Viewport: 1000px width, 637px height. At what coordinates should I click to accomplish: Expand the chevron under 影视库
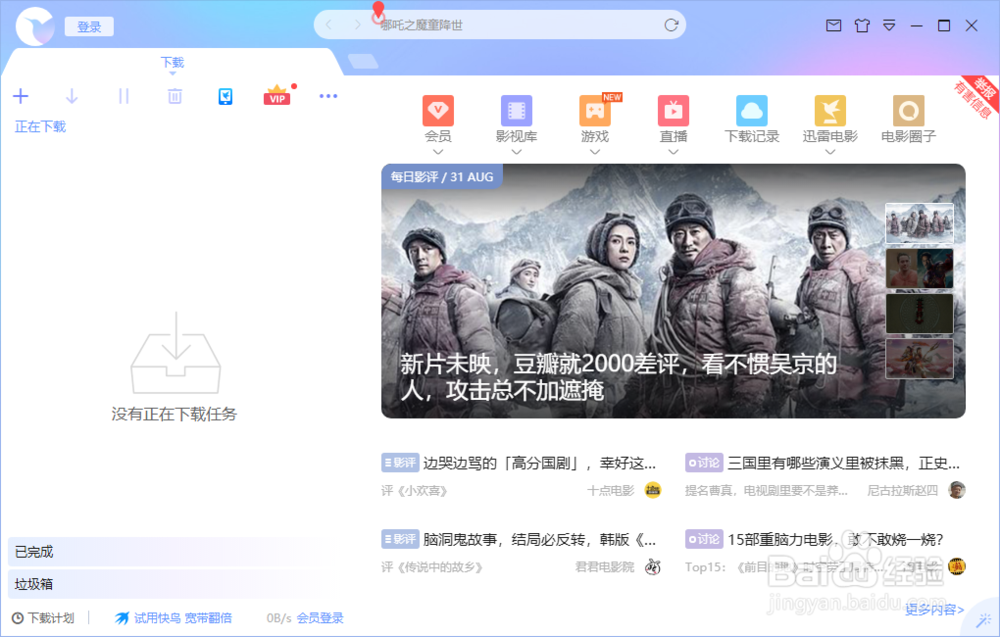coord(517,152)
